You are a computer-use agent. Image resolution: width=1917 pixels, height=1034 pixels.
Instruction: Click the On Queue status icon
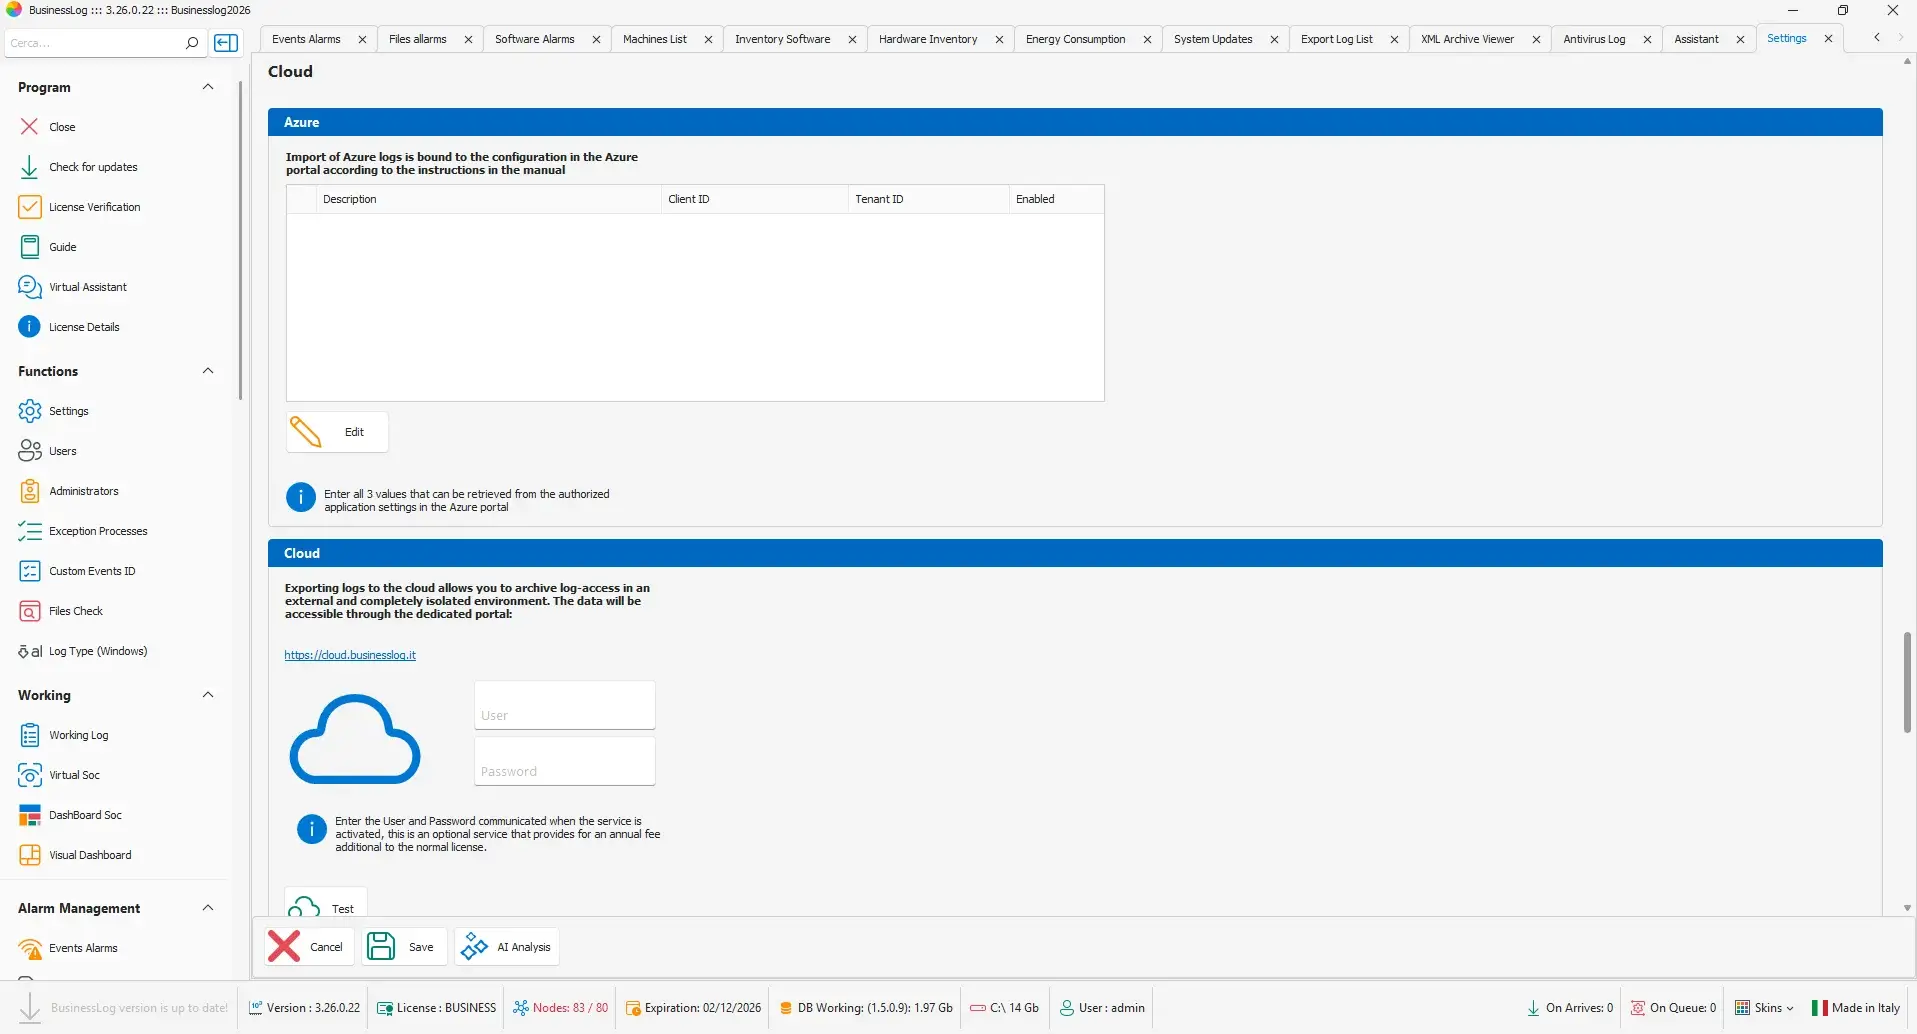pyautogui.click(x=1638, y=1008)
